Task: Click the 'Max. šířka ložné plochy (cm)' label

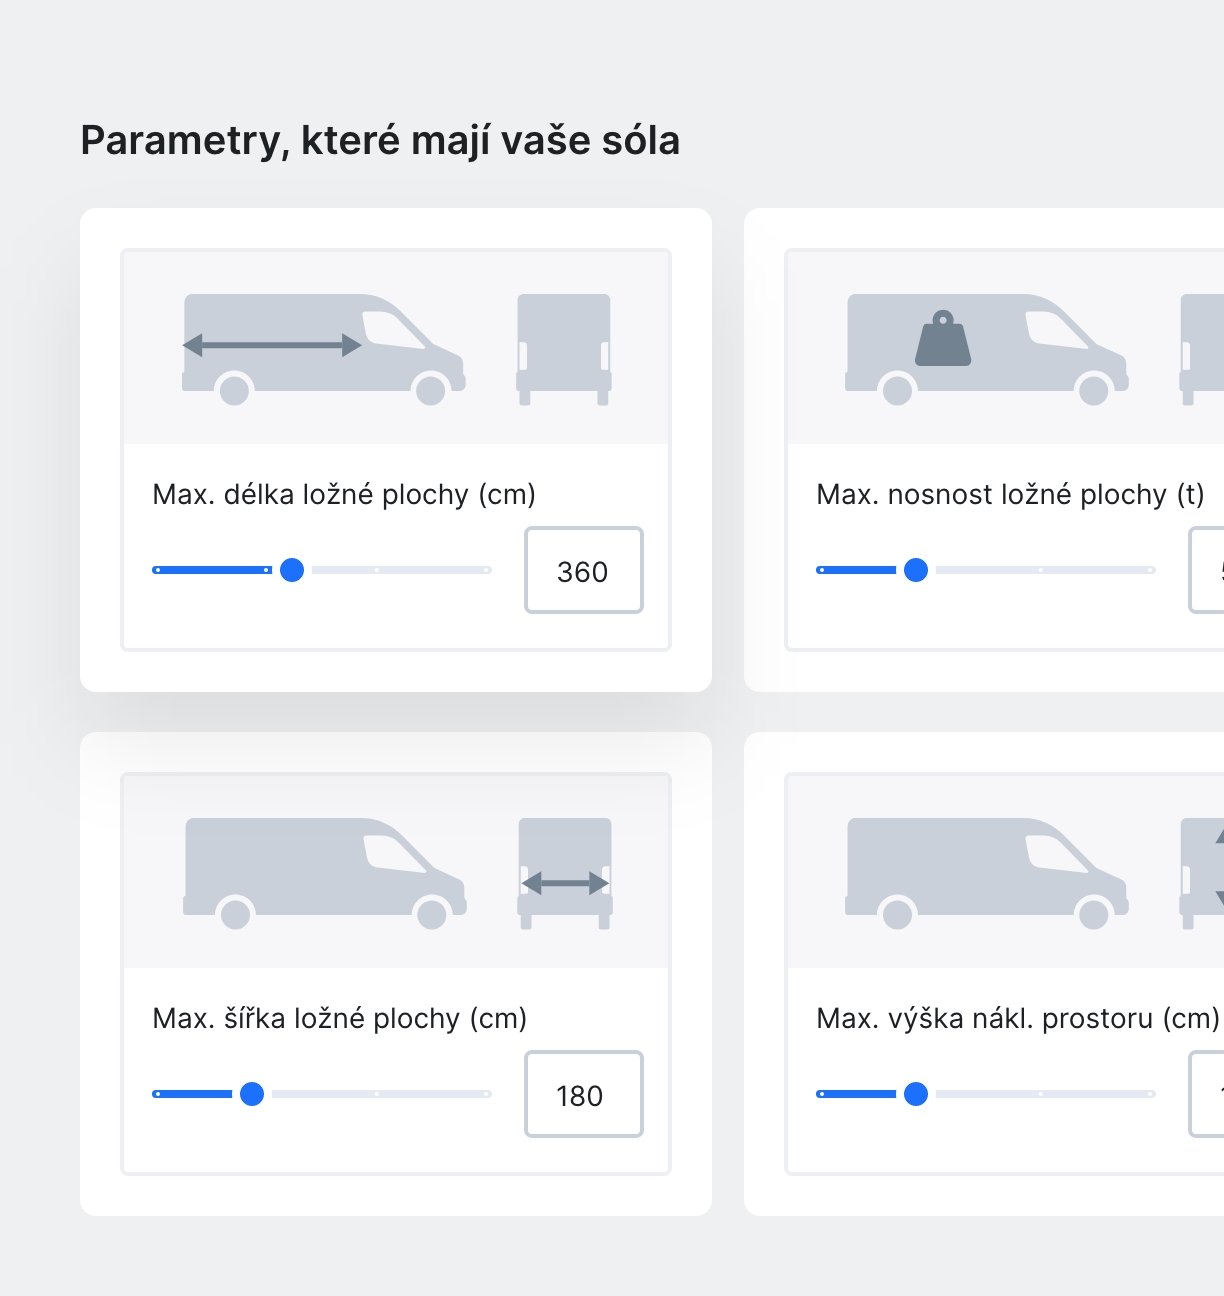Action: (340, 1018)
